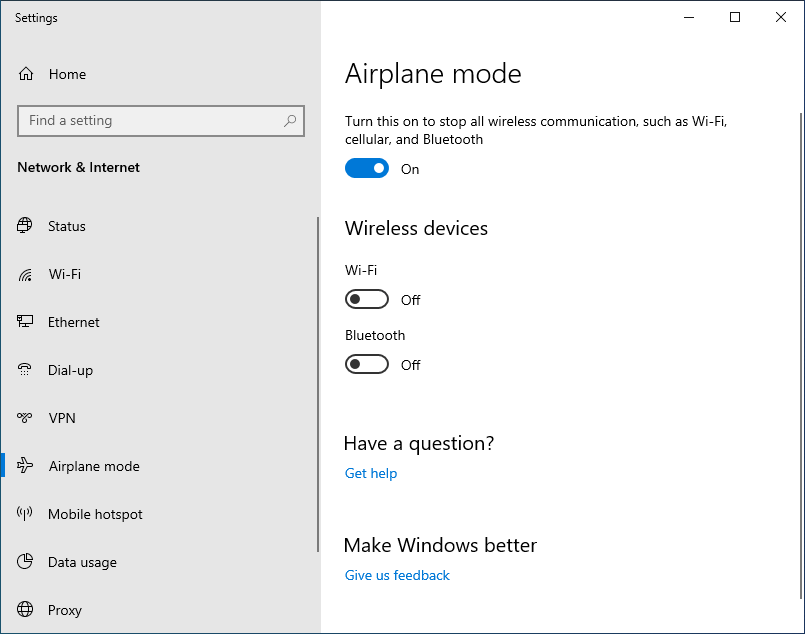Click the Mobile hotspot antenna icon

tap(25, 513)
